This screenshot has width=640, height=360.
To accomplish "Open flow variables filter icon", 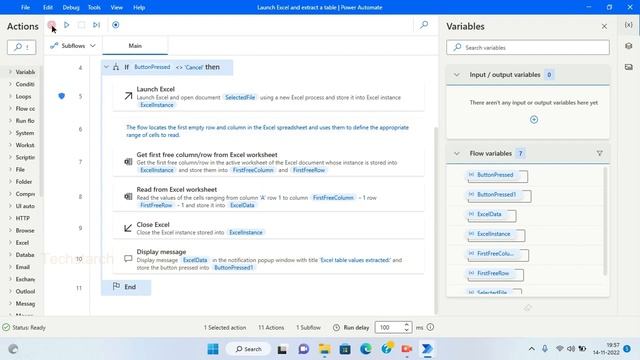I will click(x=600, y=153).
